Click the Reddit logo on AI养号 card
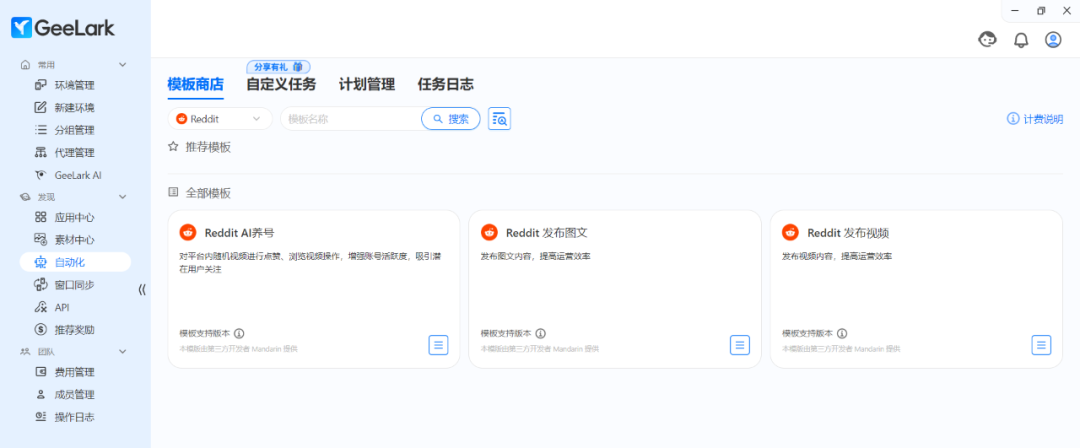 coord(188,232)
